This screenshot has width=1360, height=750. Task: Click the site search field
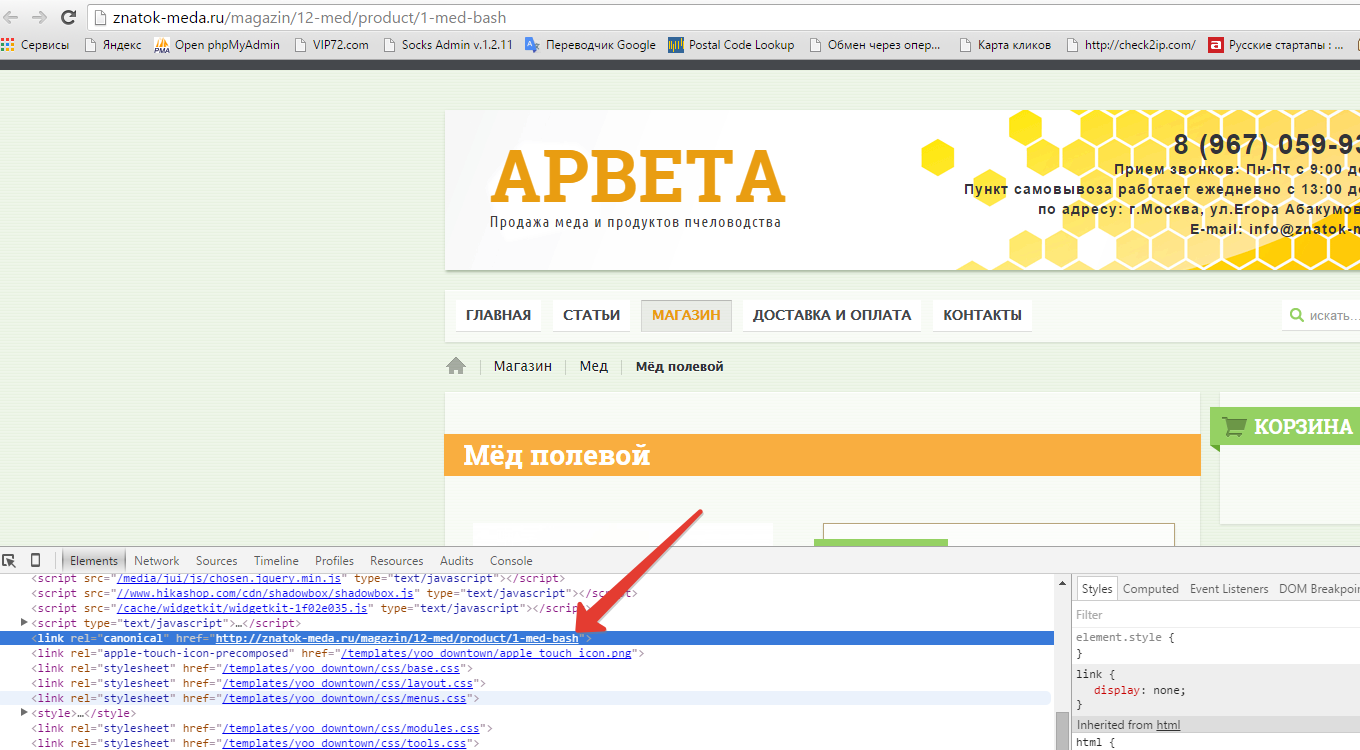[1321, 315]
